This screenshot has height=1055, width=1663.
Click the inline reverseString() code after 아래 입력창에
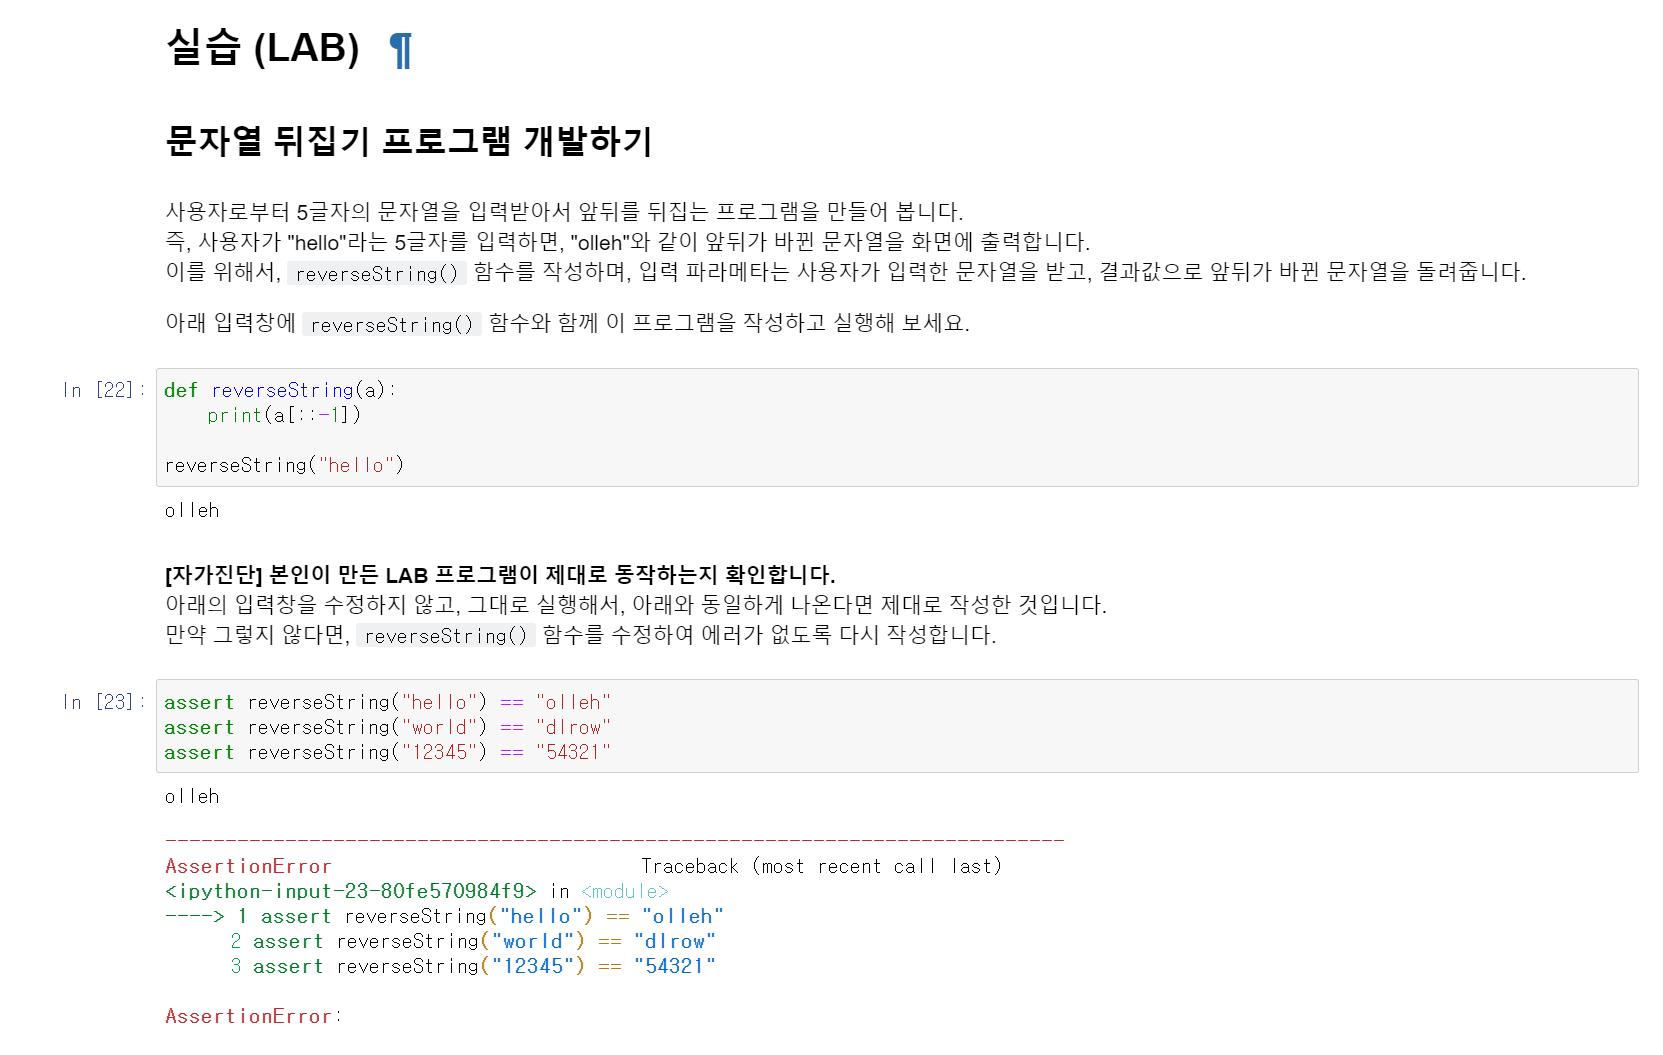(x=392, y=324)
